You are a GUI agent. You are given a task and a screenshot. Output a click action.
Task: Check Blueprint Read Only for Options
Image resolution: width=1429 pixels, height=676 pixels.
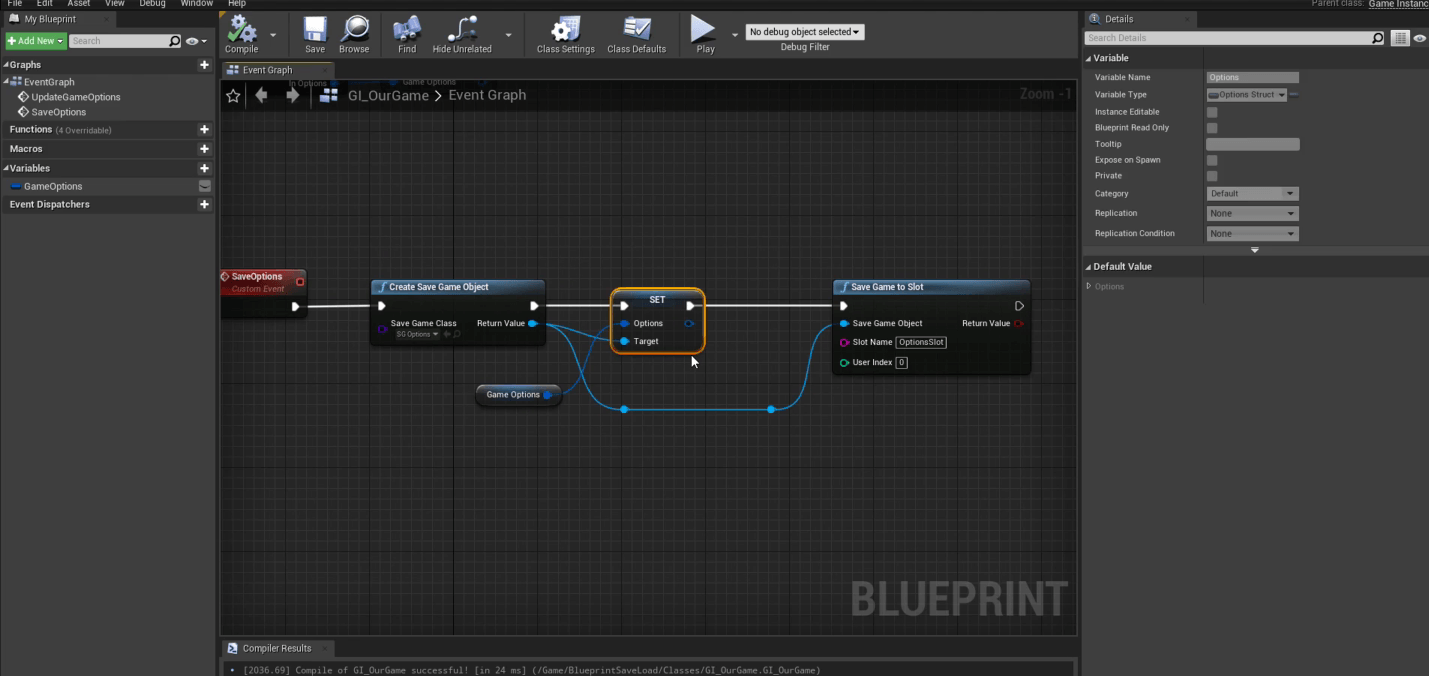pyautogui.click(x=1211, y=127)
